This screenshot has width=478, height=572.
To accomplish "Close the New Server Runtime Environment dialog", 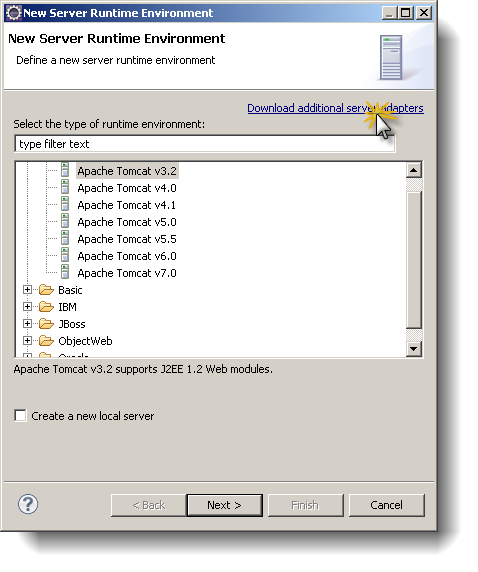I will tap(424, 13).
